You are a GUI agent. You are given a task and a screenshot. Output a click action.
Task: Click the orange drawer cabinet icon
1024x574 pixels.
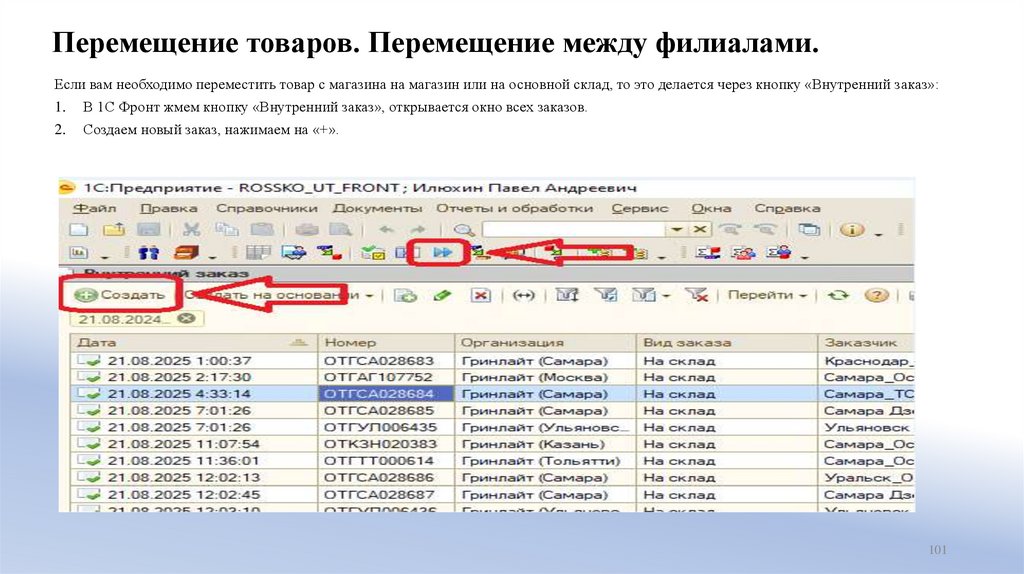pos(186,253)
